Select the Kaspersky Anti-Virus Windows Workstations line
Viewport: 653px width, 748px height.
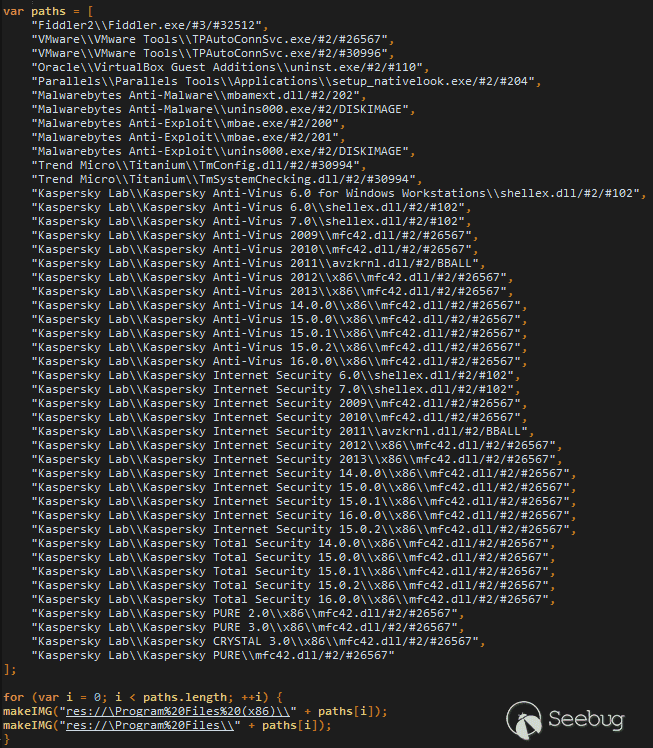pos(338,192)
